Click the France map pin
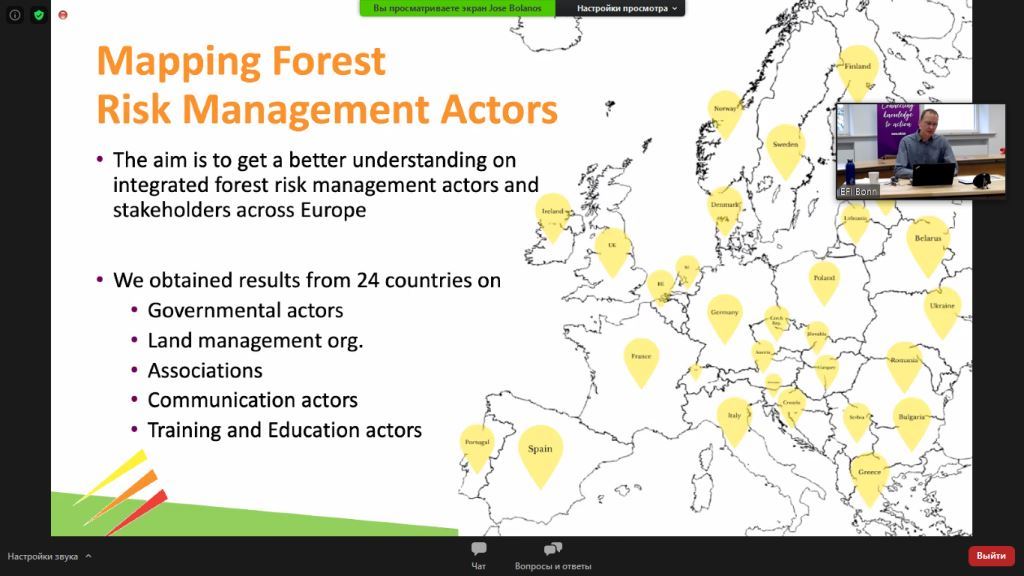This screenshot has height=576, width=1024. [x=641, y=362]
